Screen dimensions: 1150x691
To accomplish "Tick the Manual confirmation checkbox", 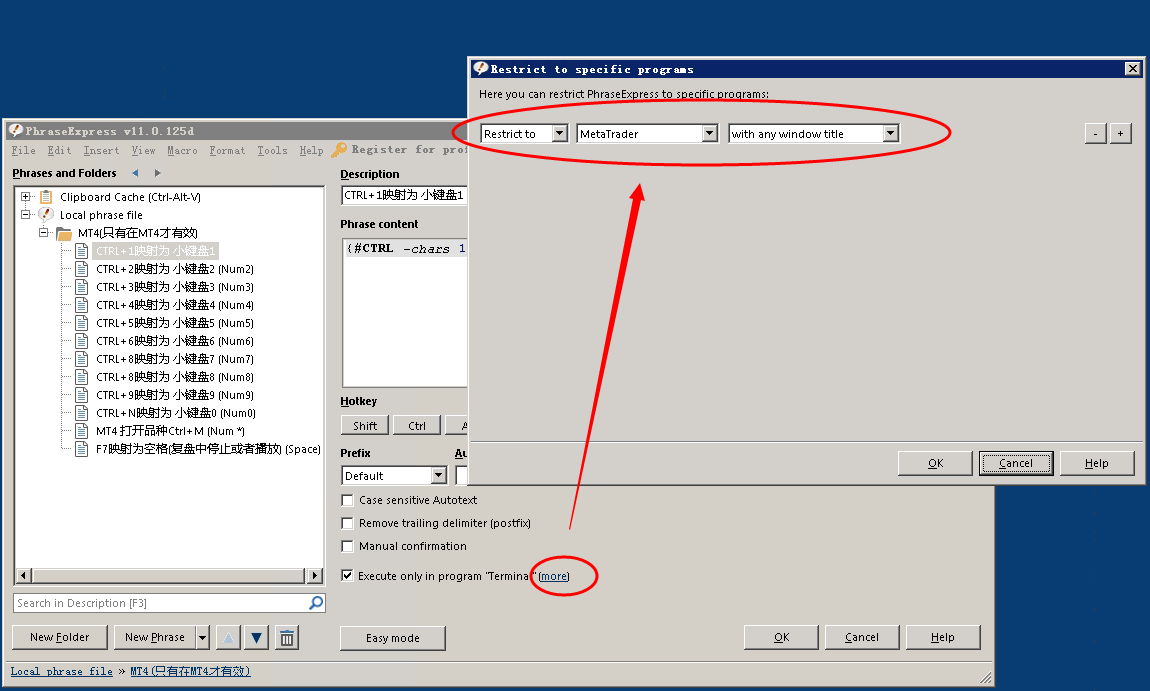I will pos(348,546).
